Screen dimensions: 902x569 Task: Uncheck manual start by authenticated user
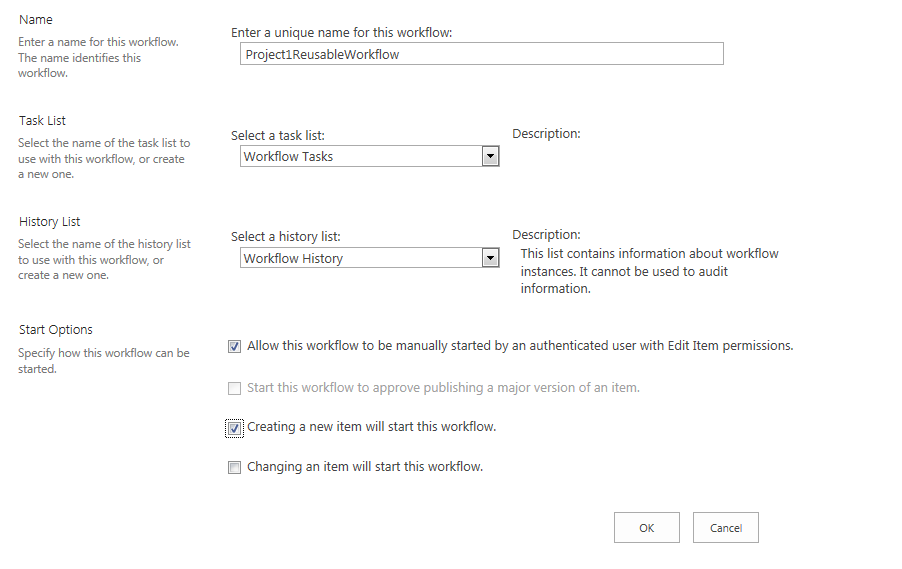[x=234, y=346]
